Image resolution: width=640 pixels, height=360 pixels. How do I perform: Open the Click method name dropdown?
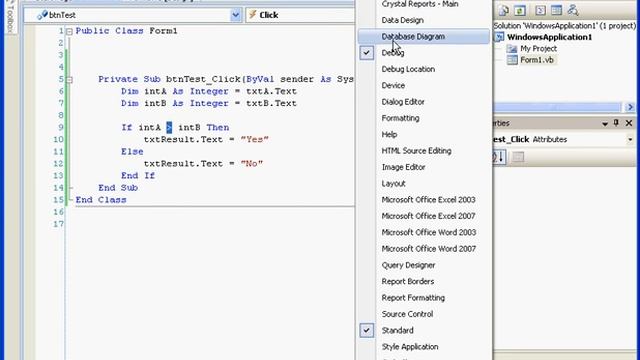click(300, 15)
